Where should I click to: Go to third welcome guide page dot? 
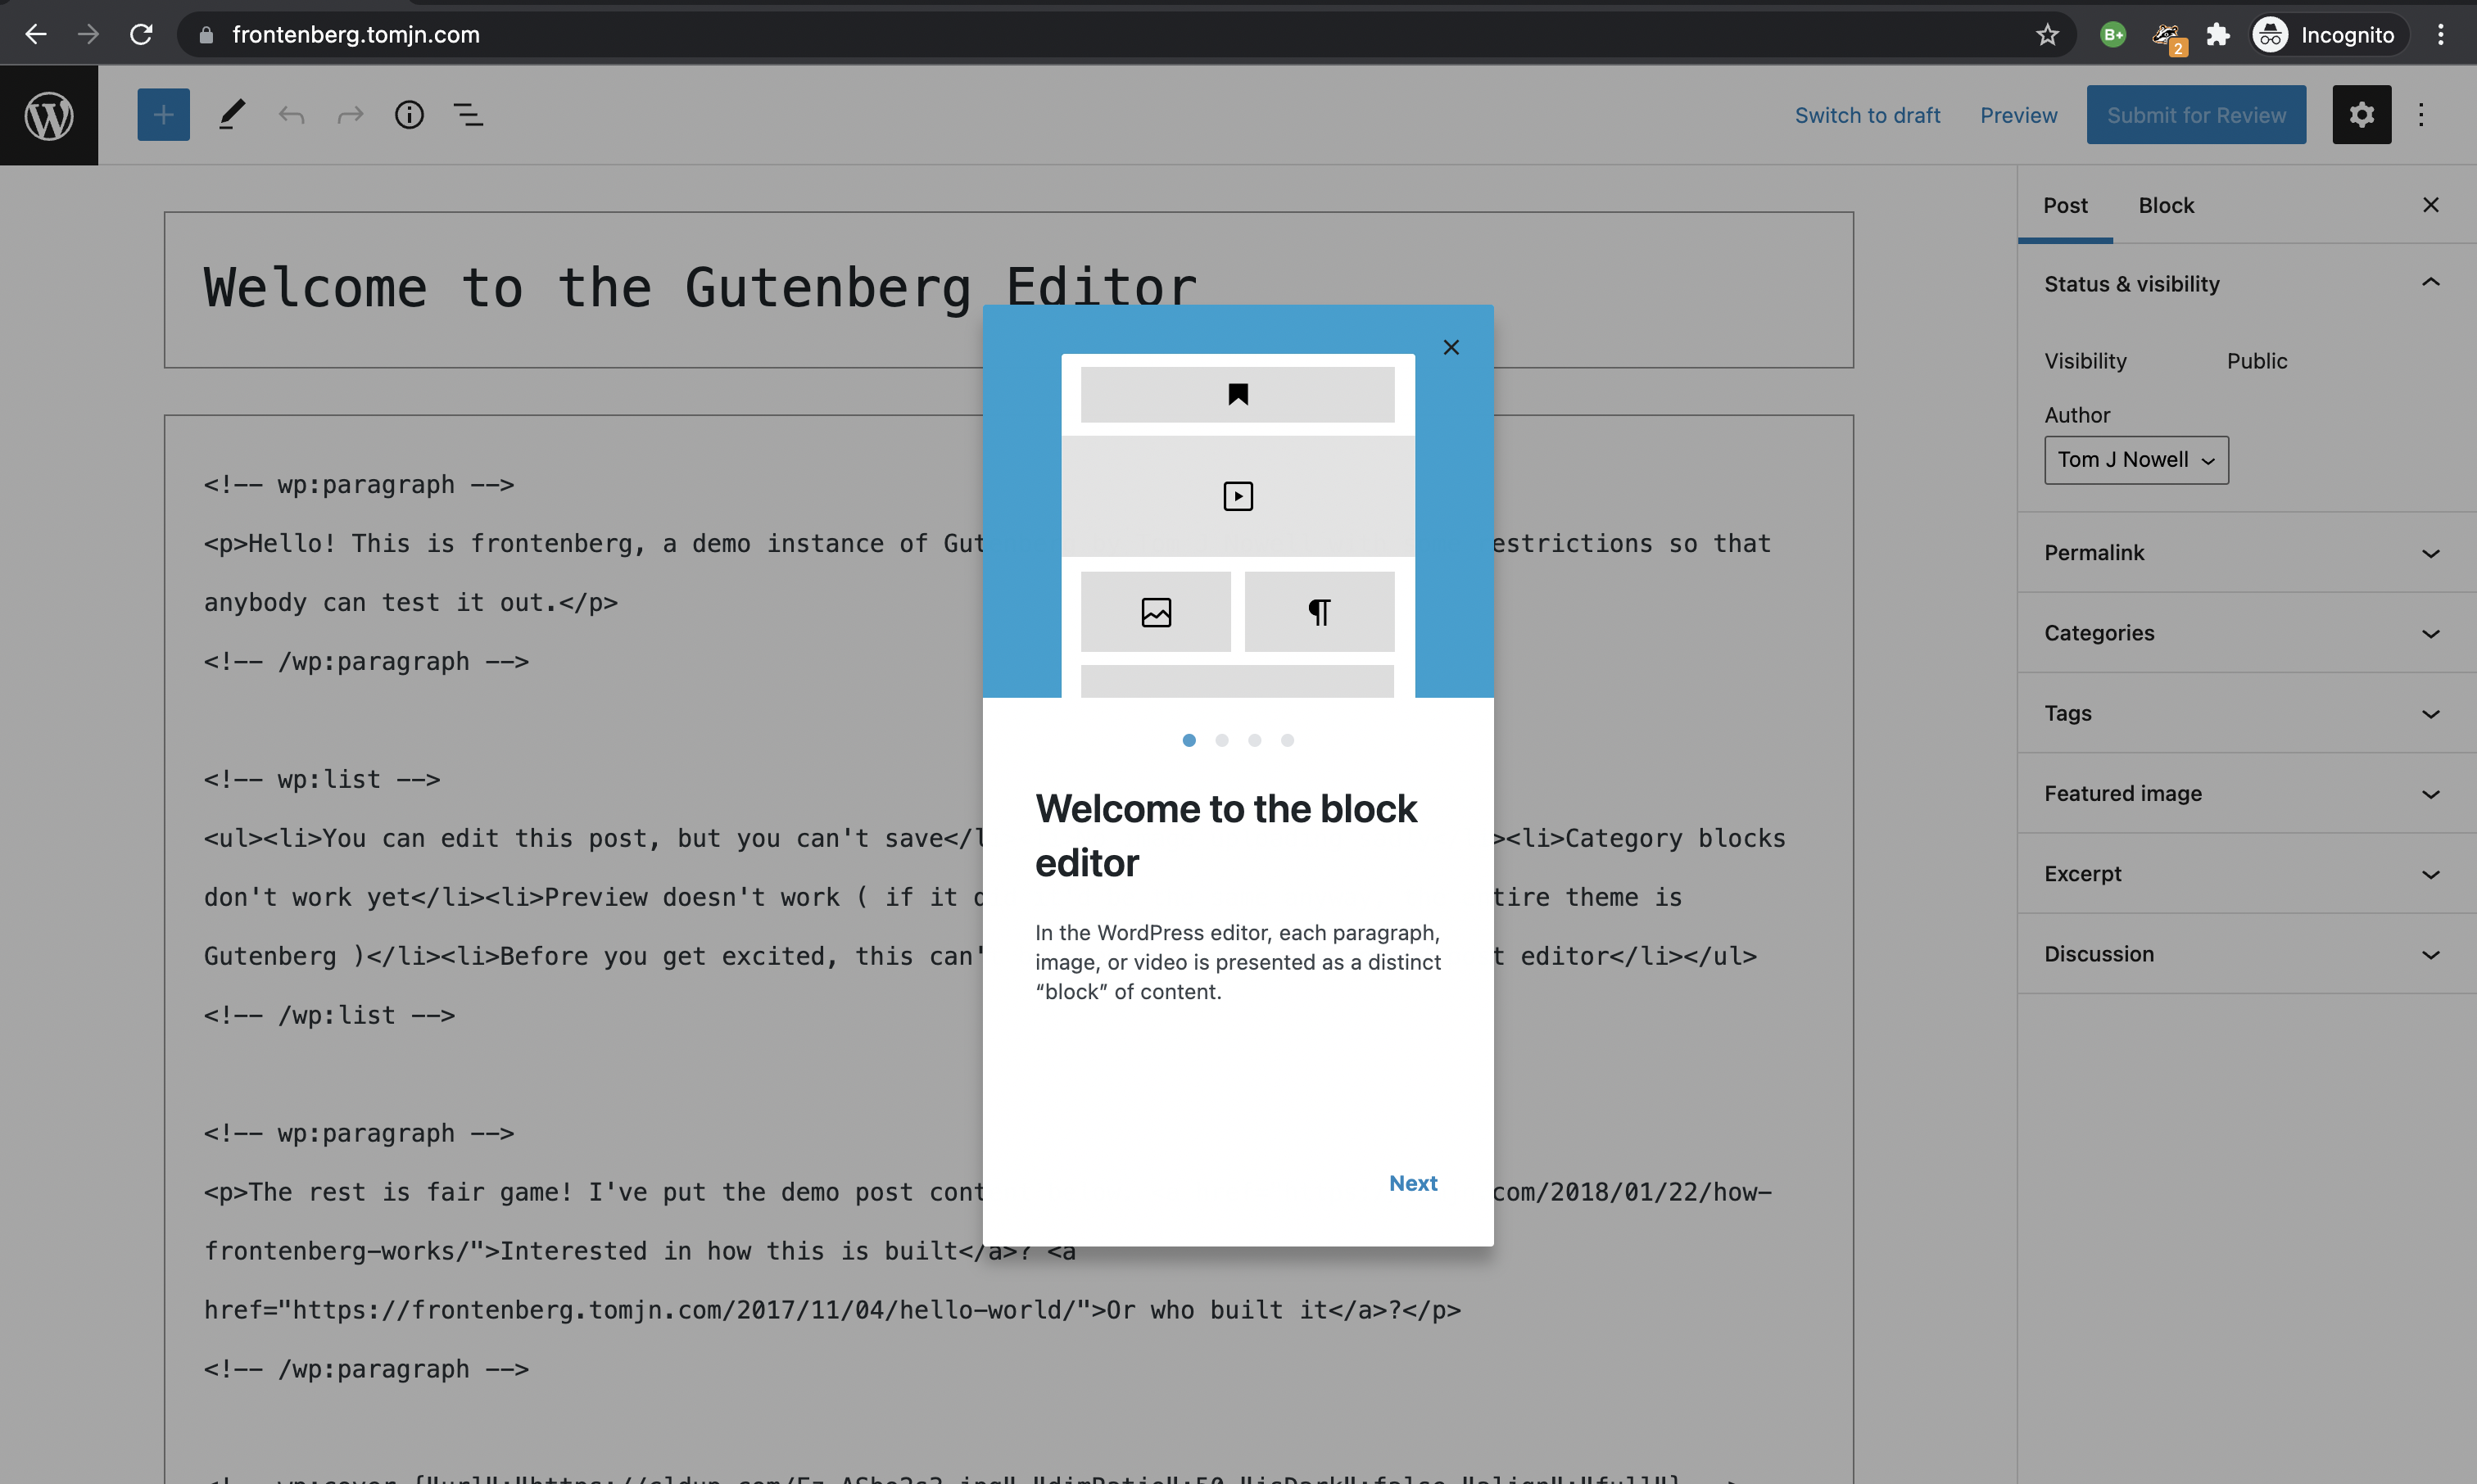(x=1254, y=740)
